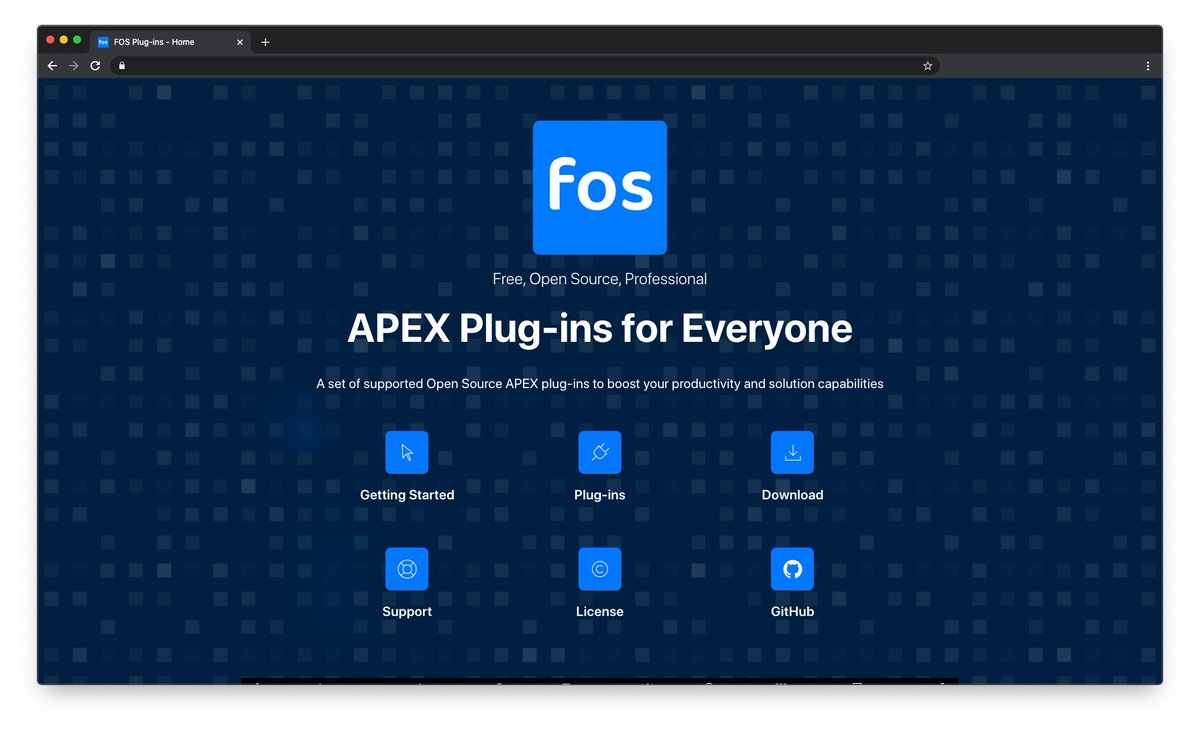The height and width of the screenshot is (734, 1200).
Task: Minimize the window with yellow button
Action: pyautogui.click(x=64, y=40)
